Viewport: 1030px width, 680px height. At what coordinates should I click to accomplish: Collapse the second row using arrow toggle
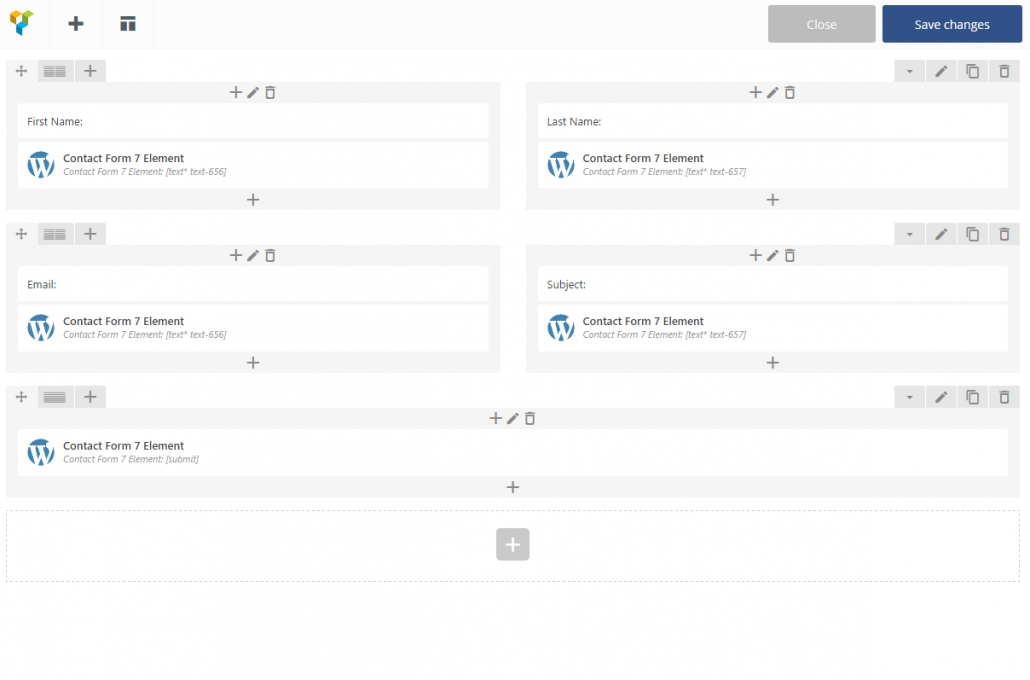click(x=909, y=234)
